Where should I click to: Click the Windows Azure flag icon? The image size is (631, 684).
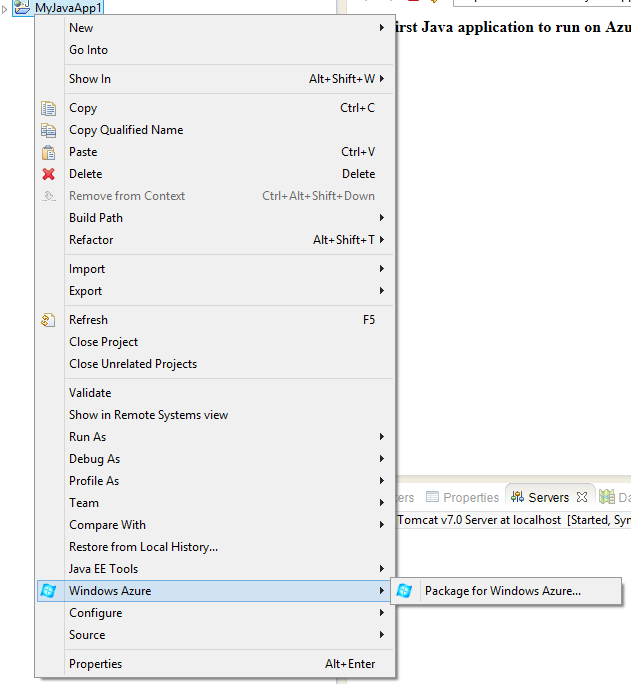point(48,591)
